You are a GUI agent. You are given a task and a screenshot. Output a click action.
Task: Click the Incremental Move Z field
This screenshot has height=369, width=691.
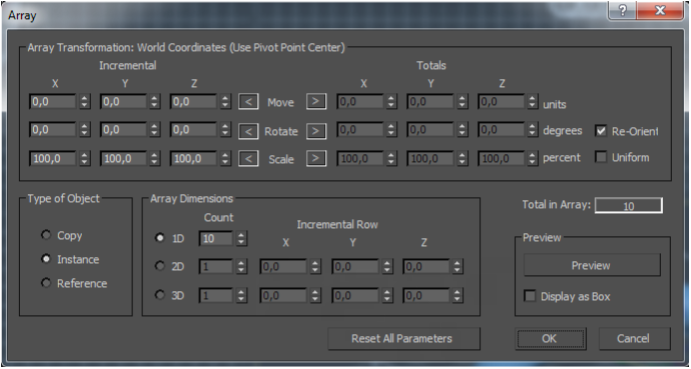click(x=194, y=102)
